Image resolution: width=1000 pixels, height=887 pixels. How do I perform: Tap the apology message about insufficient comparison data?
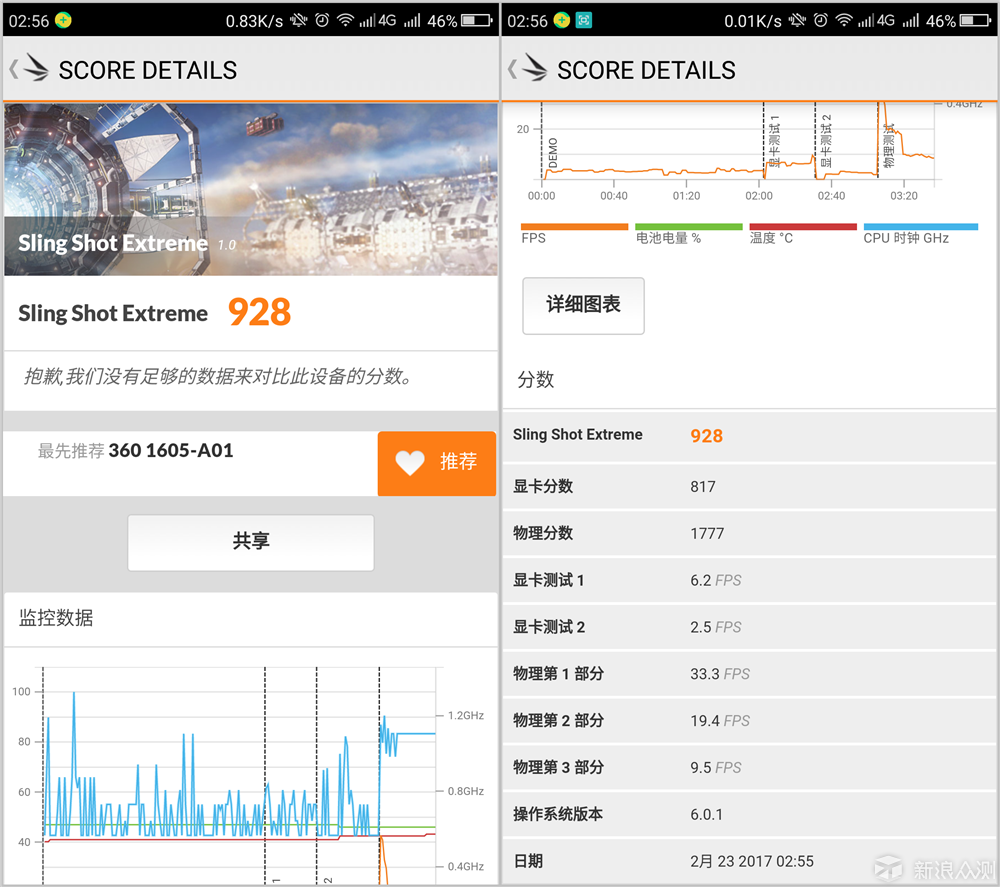[217, 377]
